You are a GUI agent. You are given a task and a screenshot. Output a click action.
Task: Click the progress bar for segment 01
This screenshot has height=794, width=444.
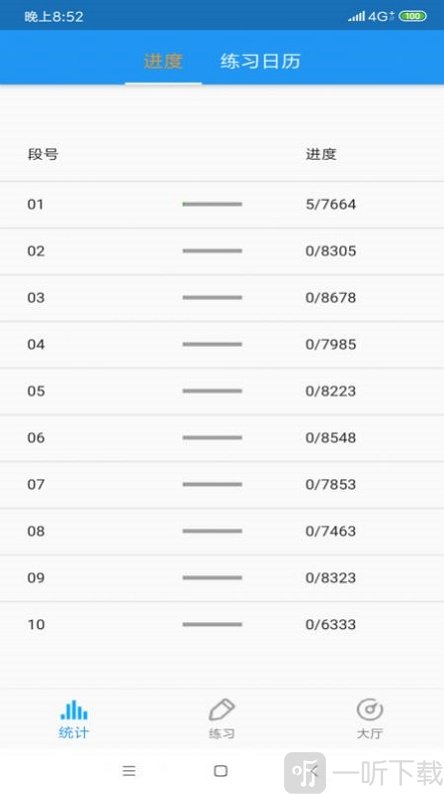click(x=212, y=204)
